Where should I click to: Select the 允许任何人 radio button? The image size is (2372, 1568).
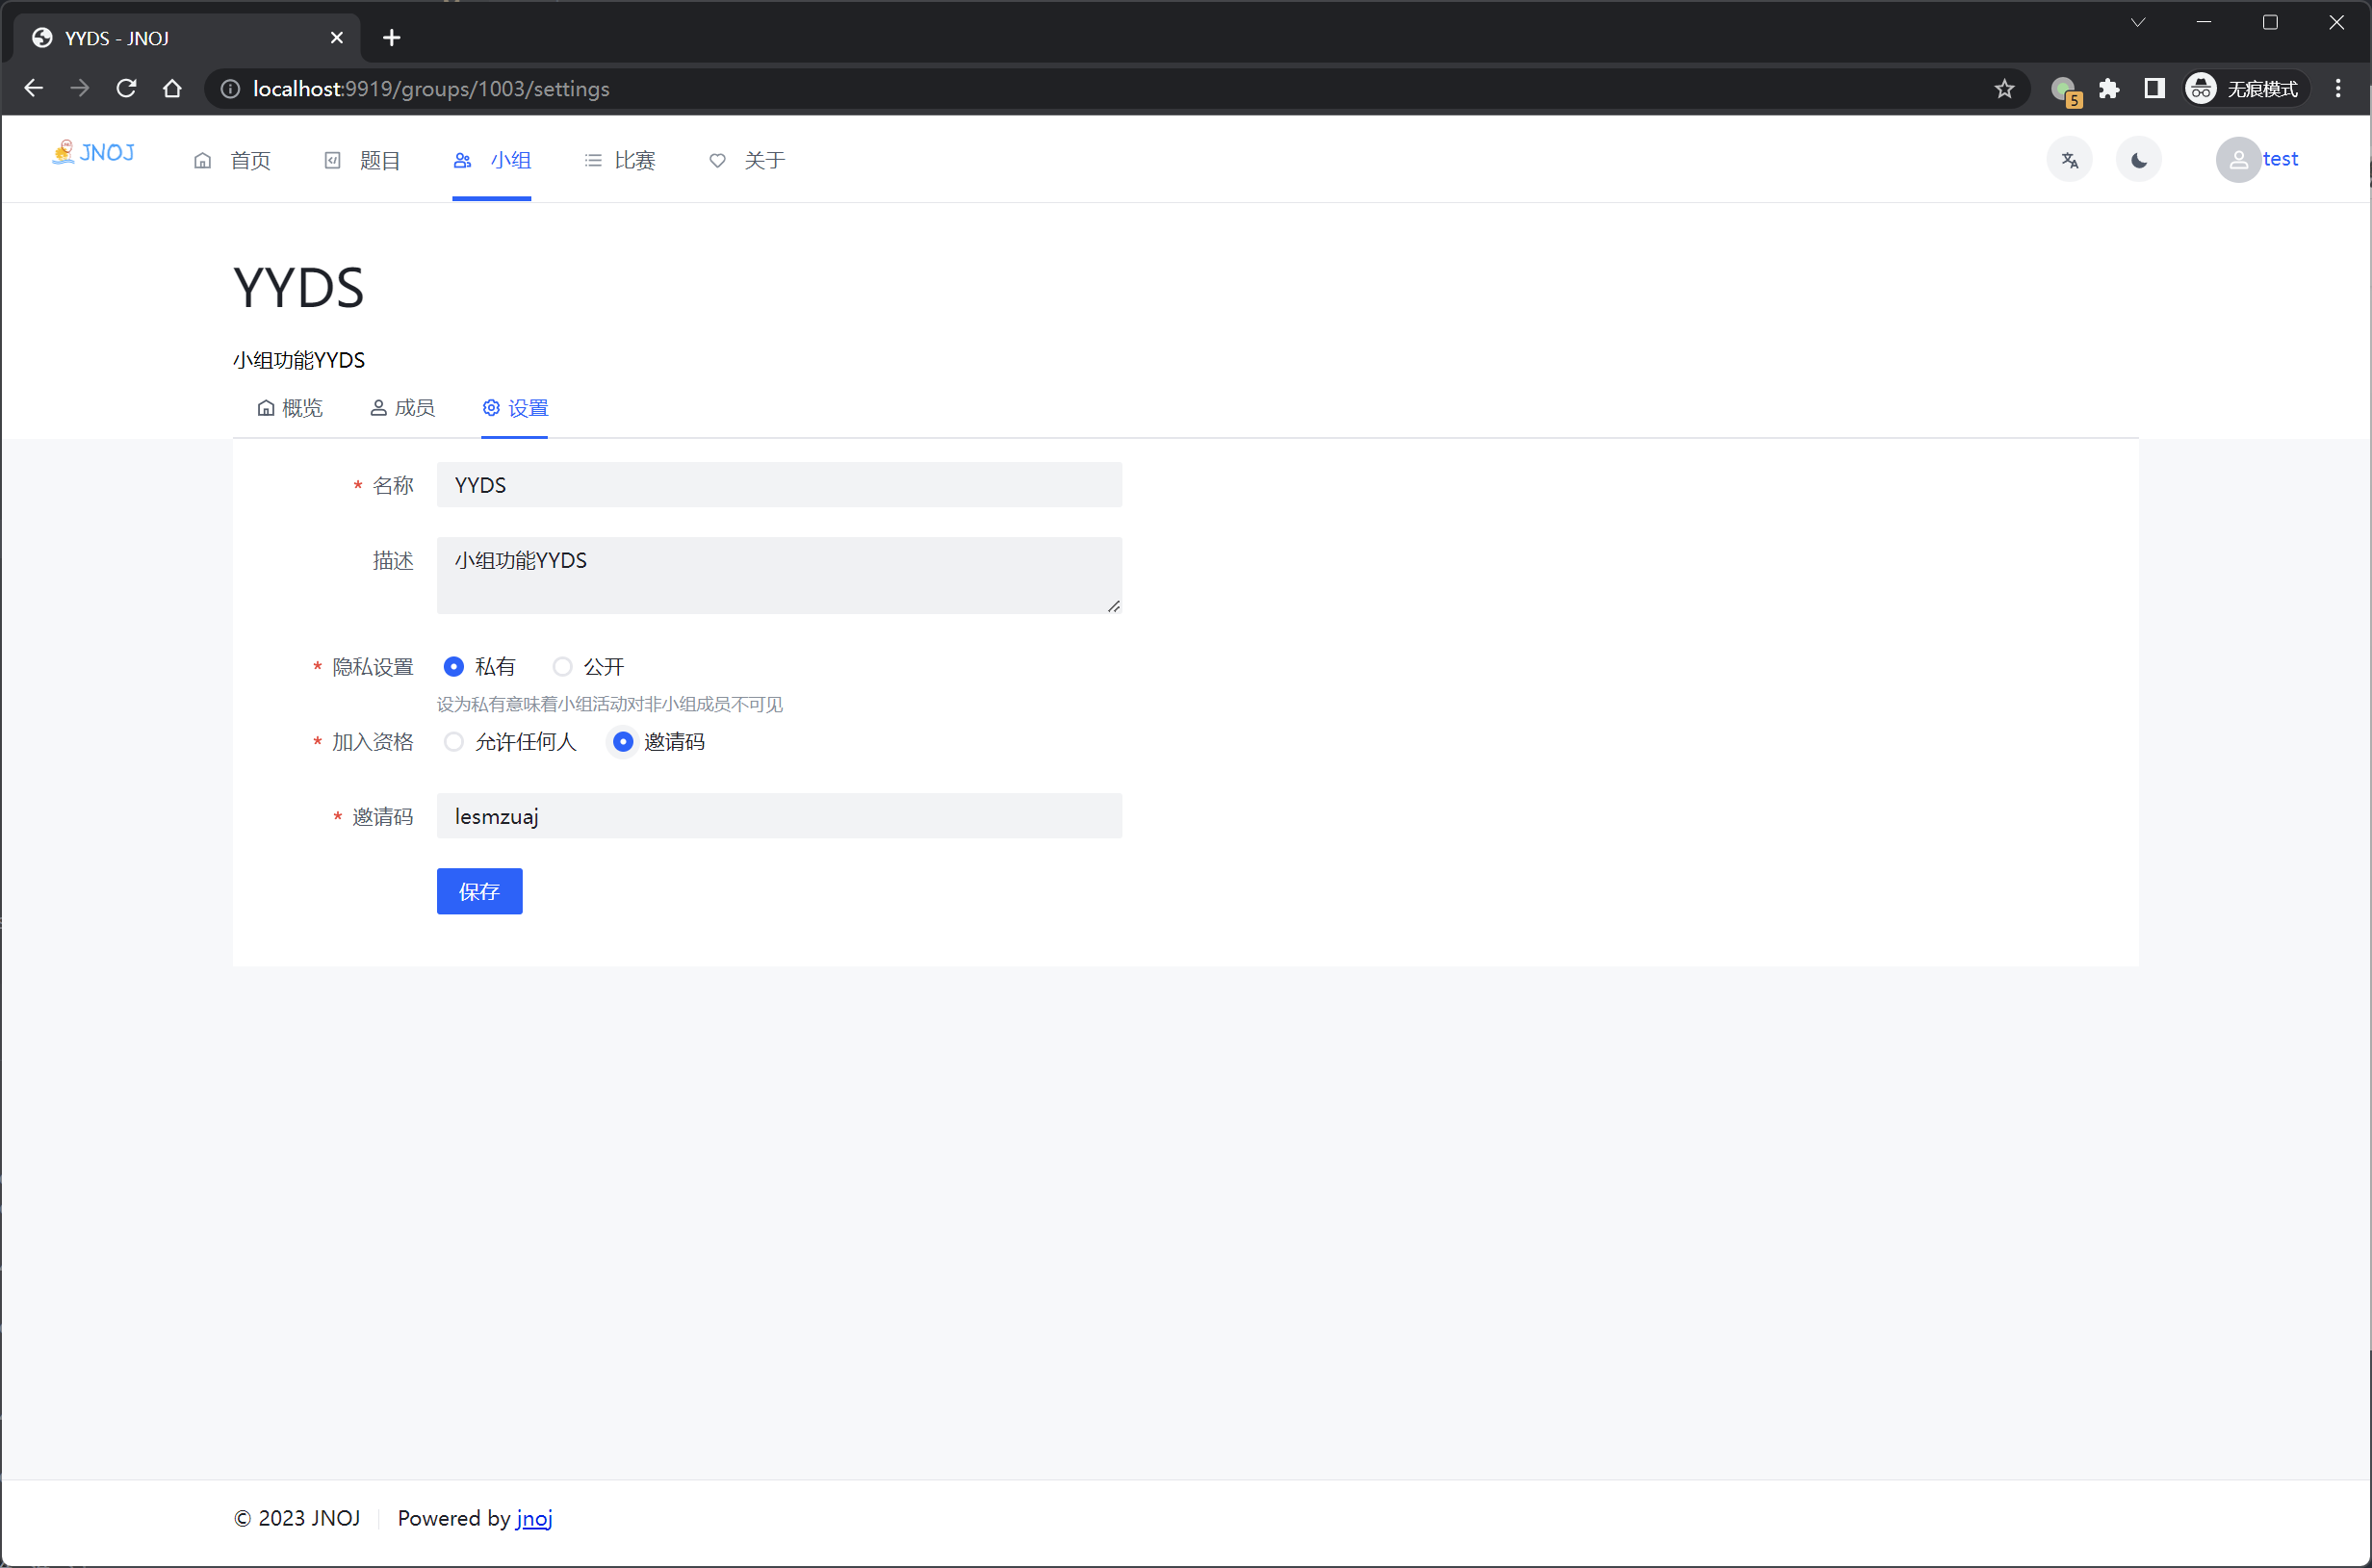(x=454, y=742)
